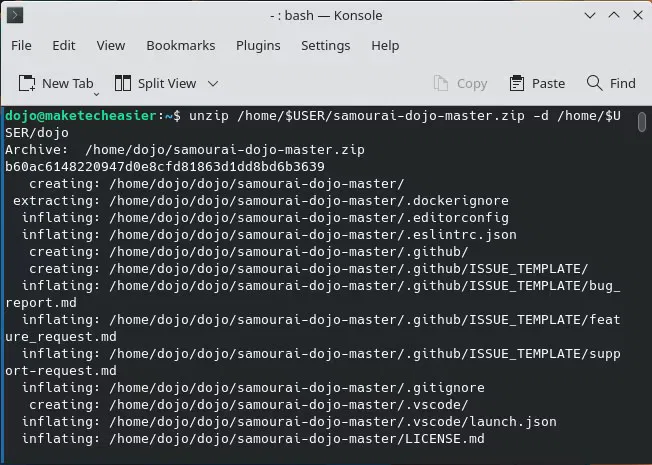Click the .eslintrc.json inflating line
The width and height of the screenshot is (652, 465).
[269, 235]
